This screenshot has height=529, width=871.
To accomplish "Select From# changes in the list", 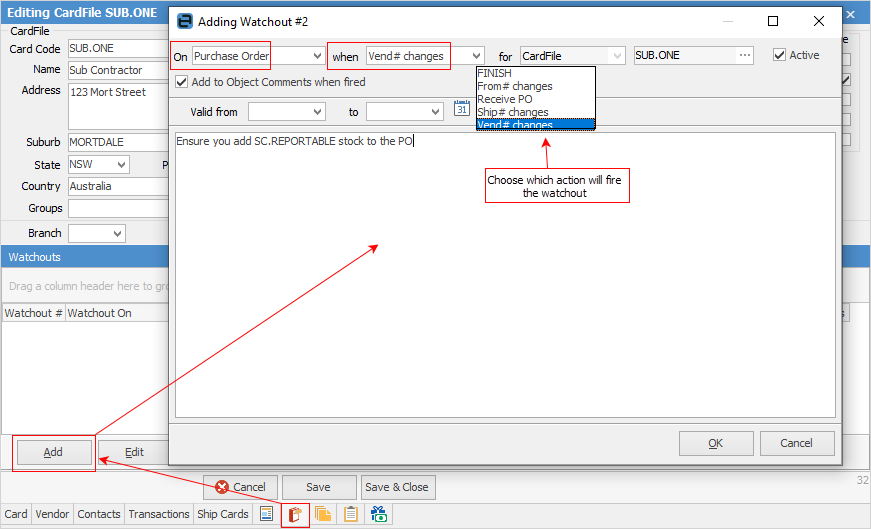I will (535, 86).
